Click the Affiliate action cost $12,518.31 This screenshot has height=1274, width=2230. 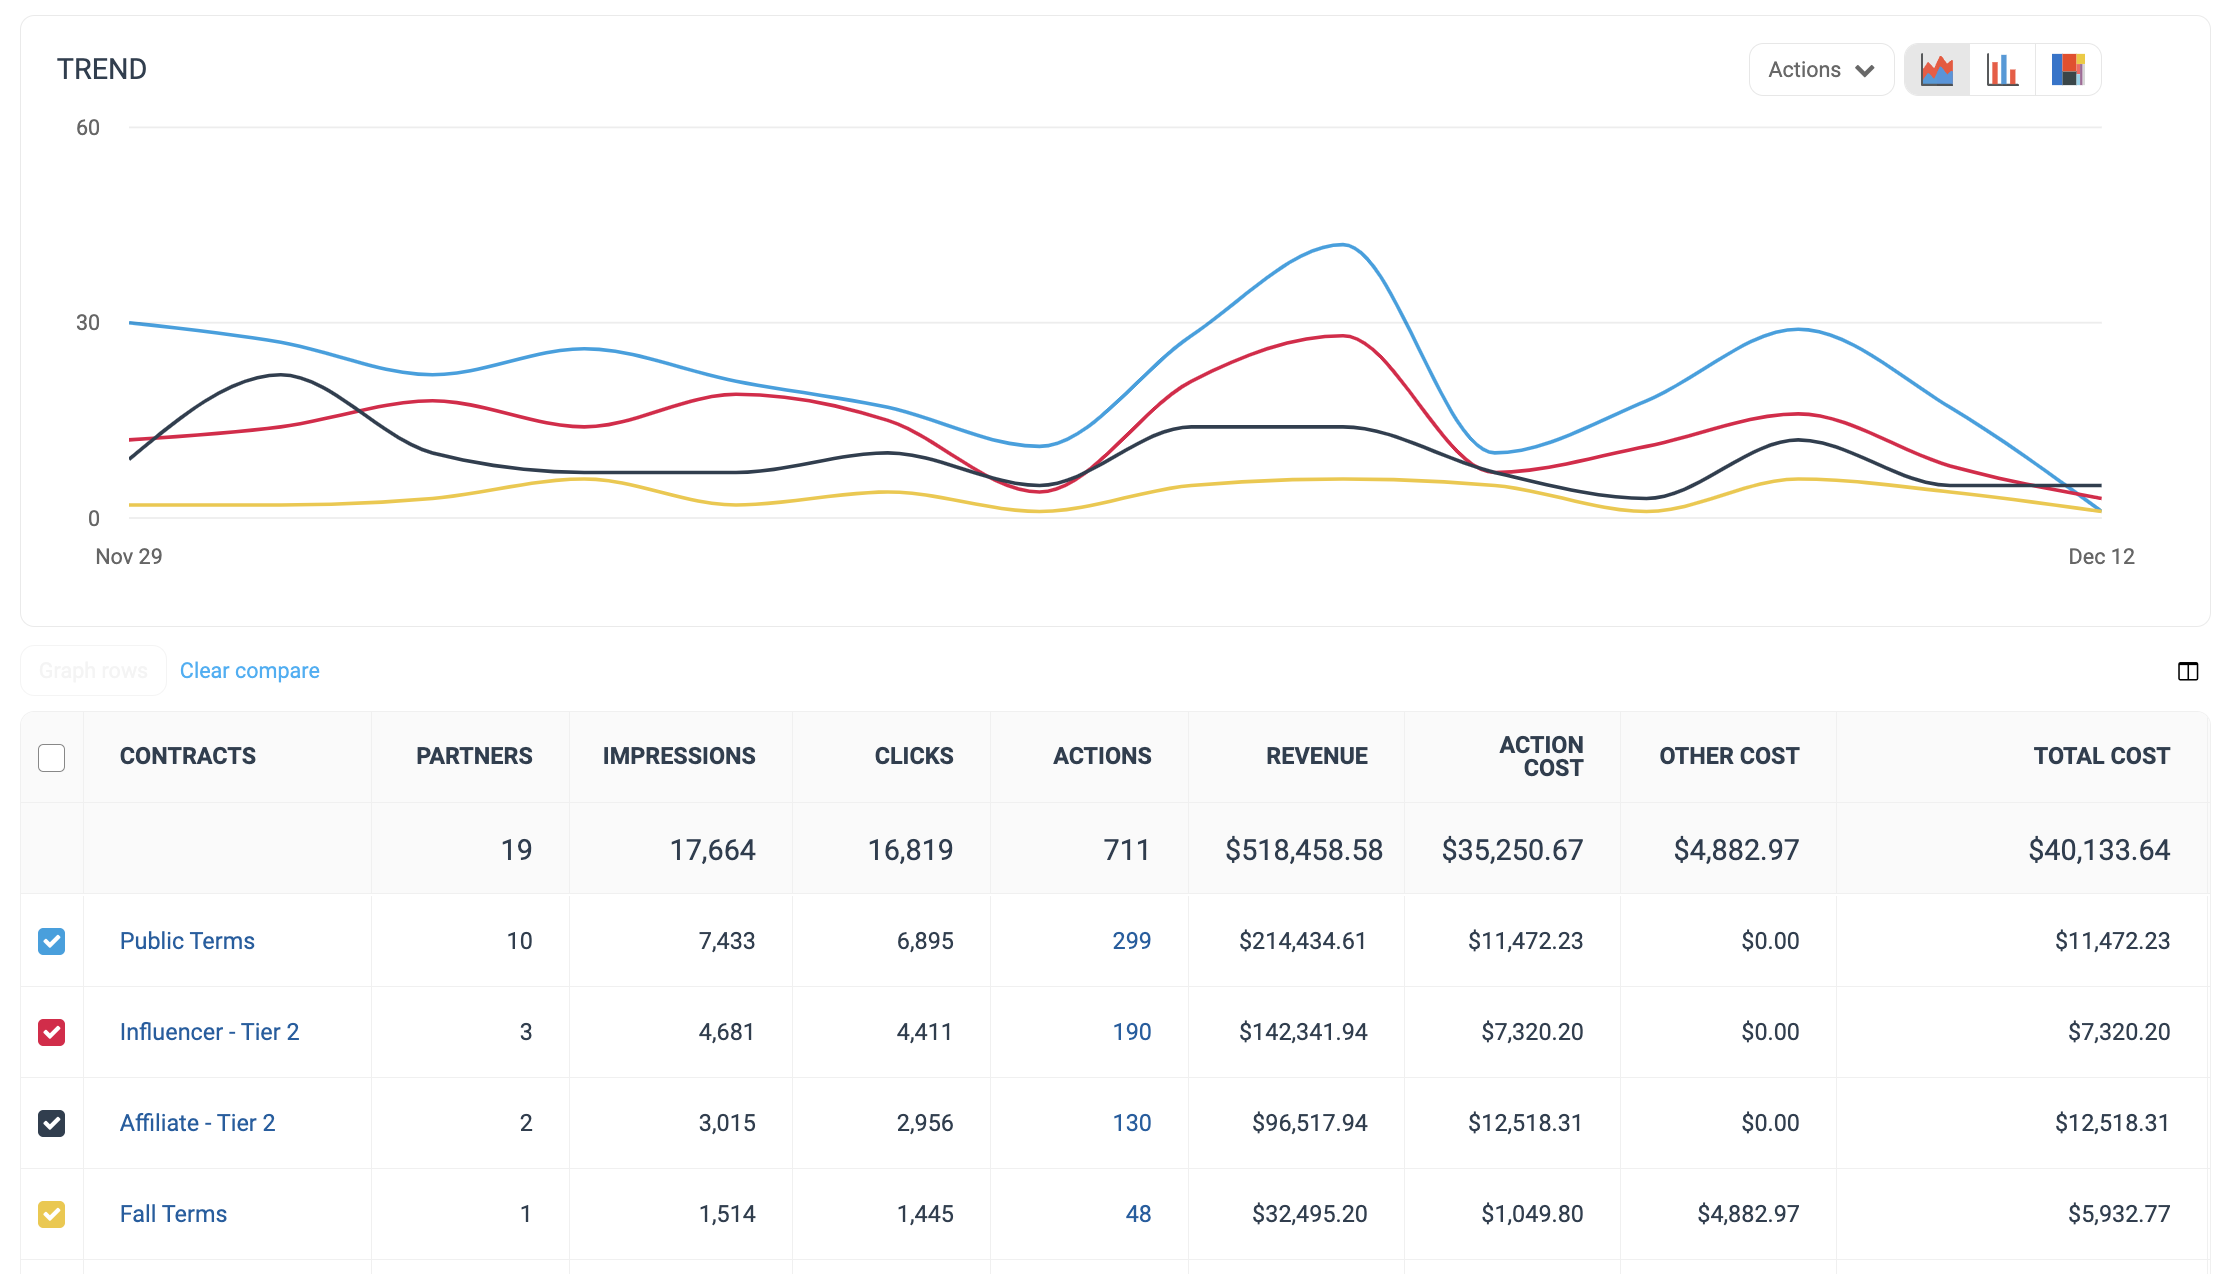pyautogui.click(x=1525, y=1123)
